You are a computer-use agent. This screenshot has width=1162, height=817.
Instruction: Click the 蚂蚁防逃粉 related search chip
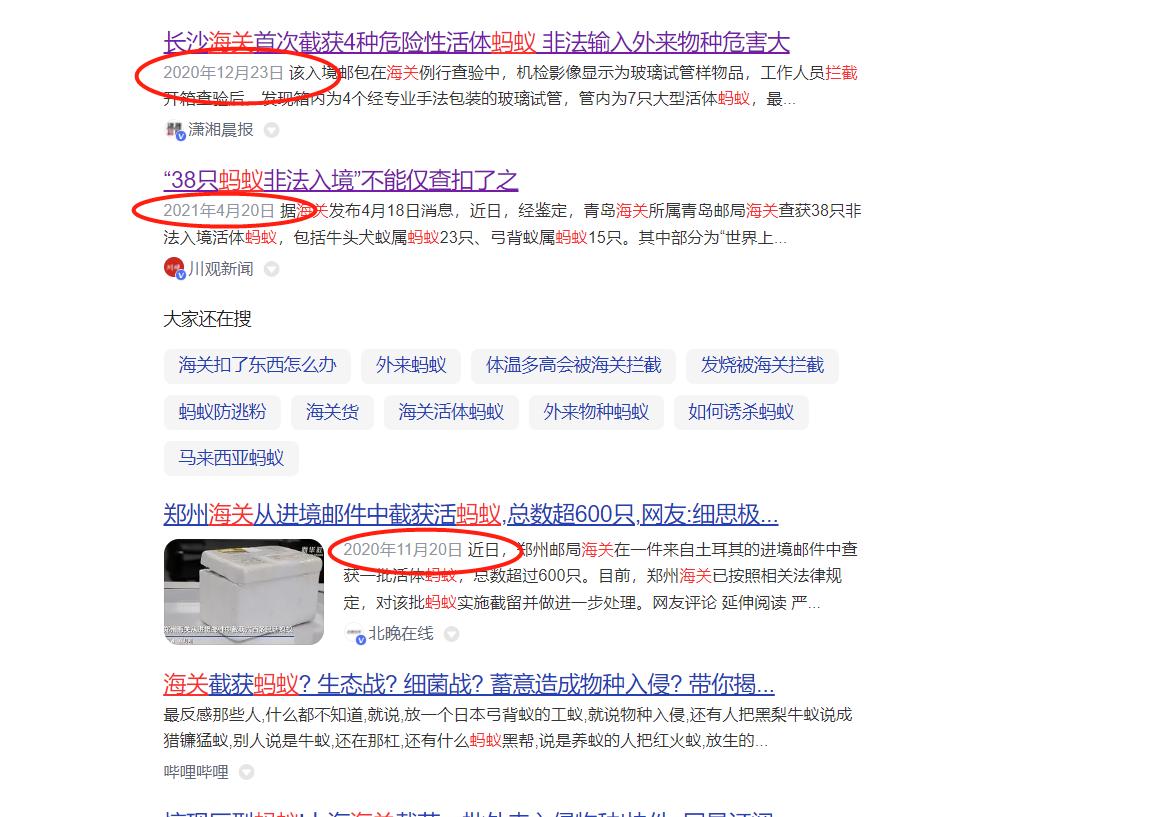point(222,412)
